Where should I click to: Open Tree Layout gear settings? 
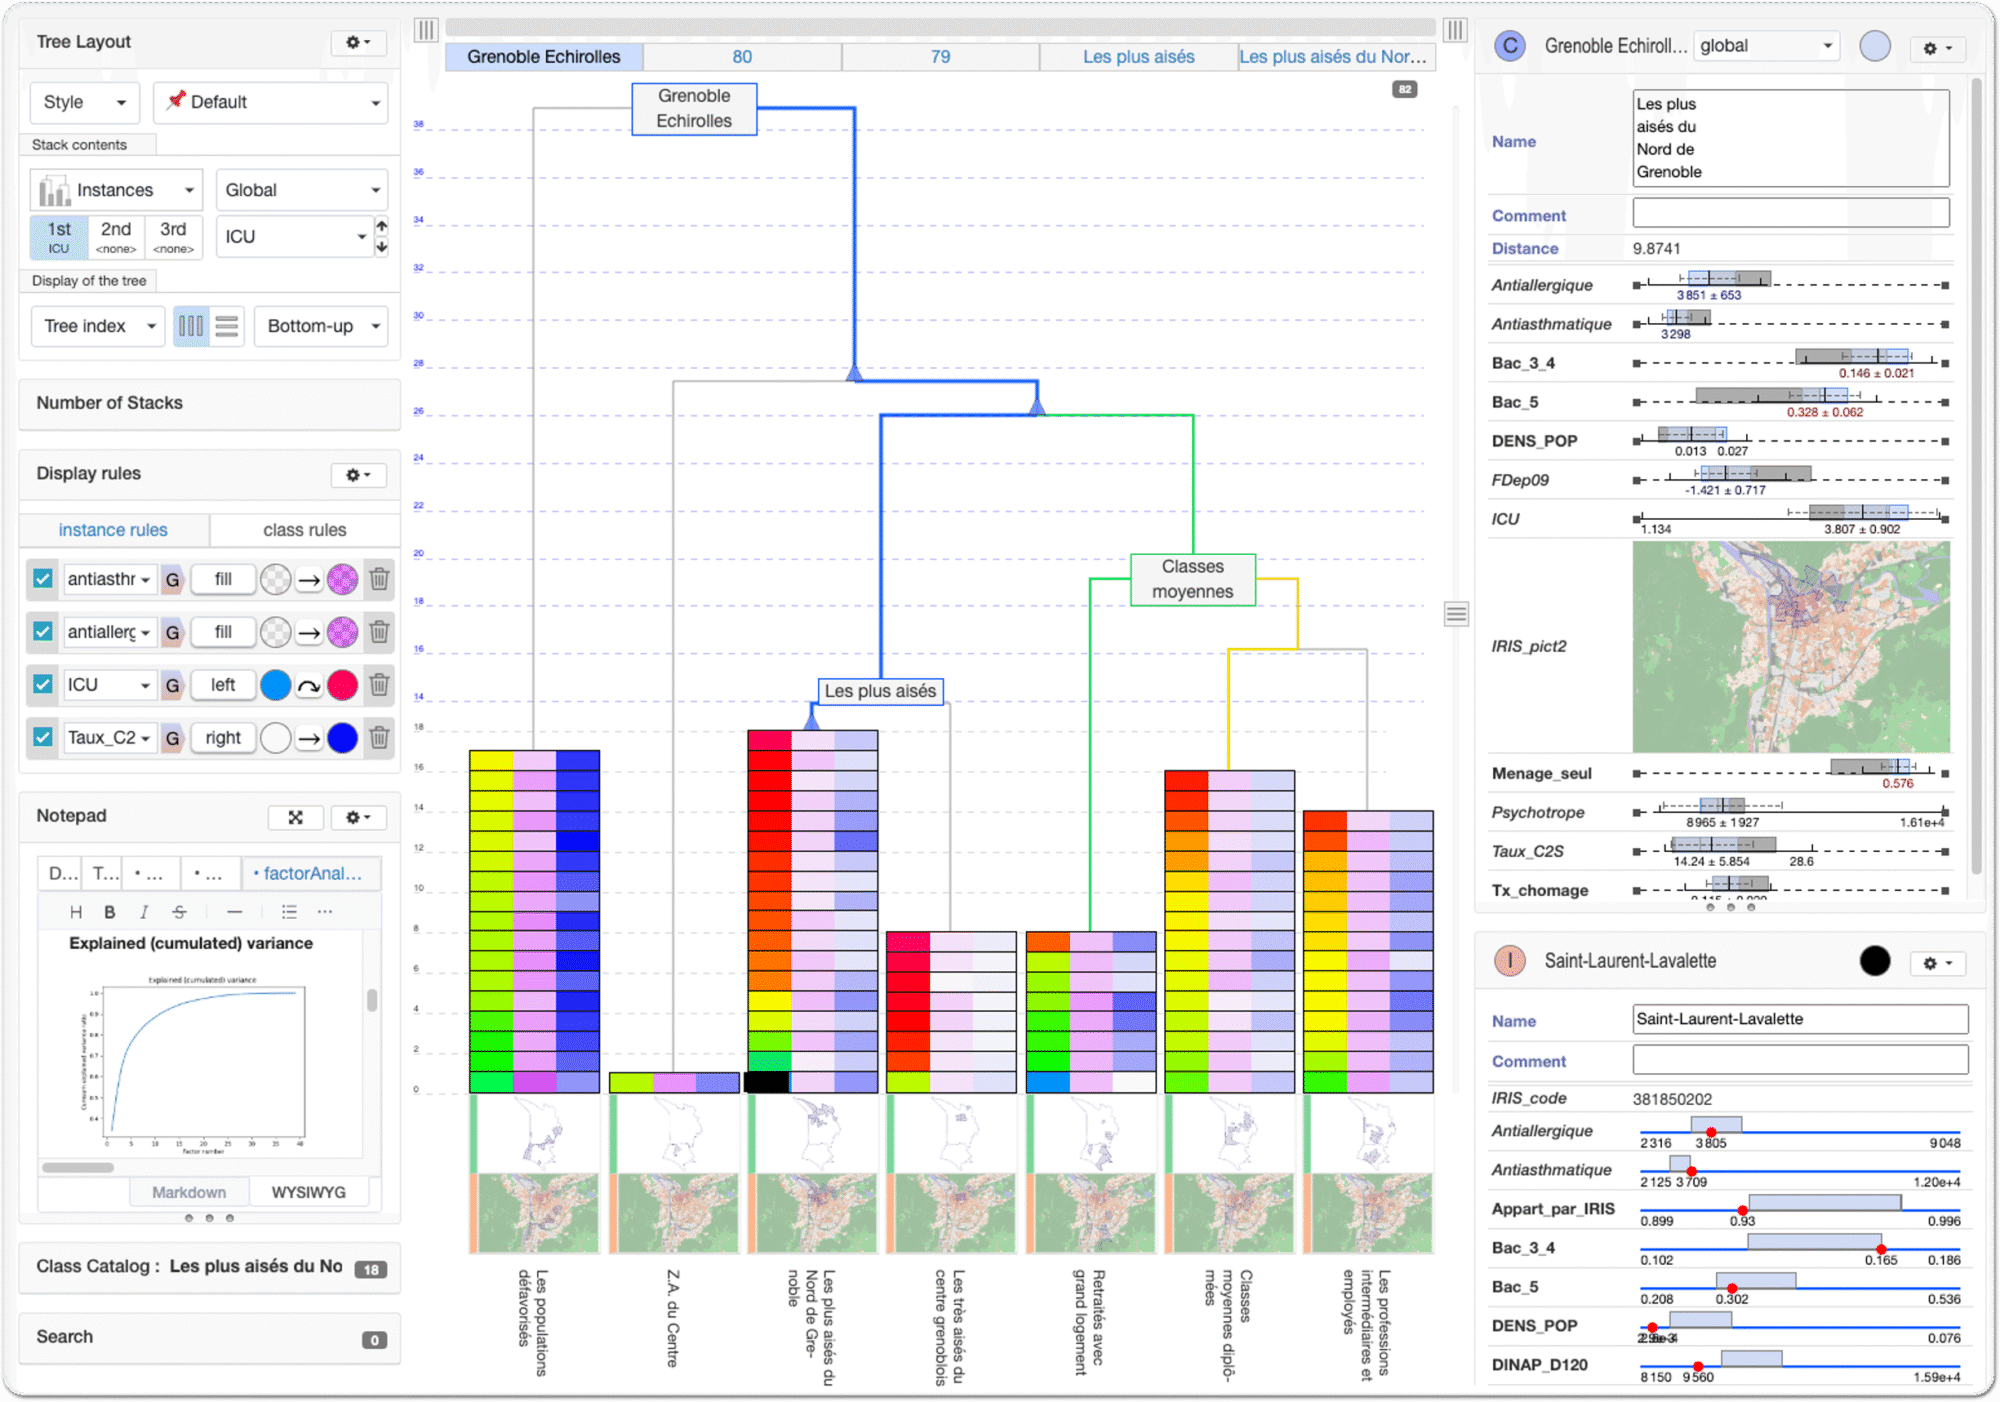(357, 42)
